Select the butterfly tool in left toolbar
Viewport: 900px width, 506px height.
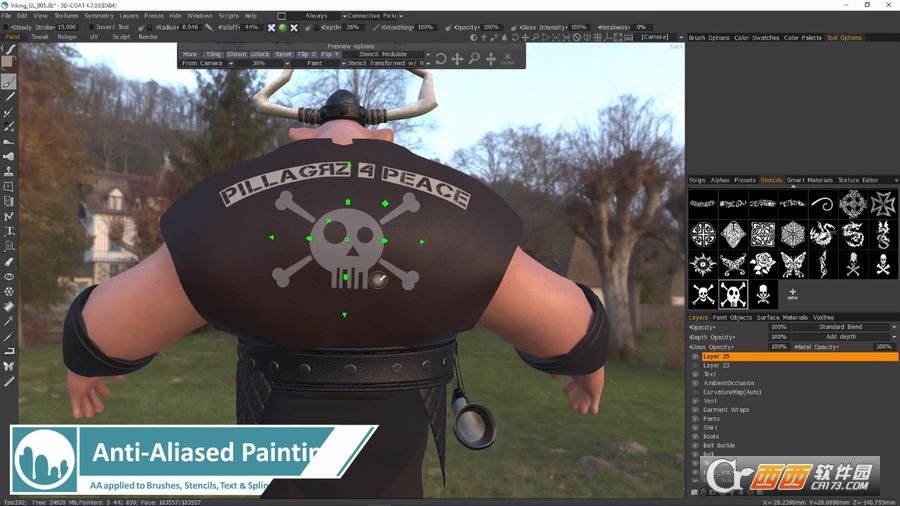pyautogui.click(x=9, y=365)
